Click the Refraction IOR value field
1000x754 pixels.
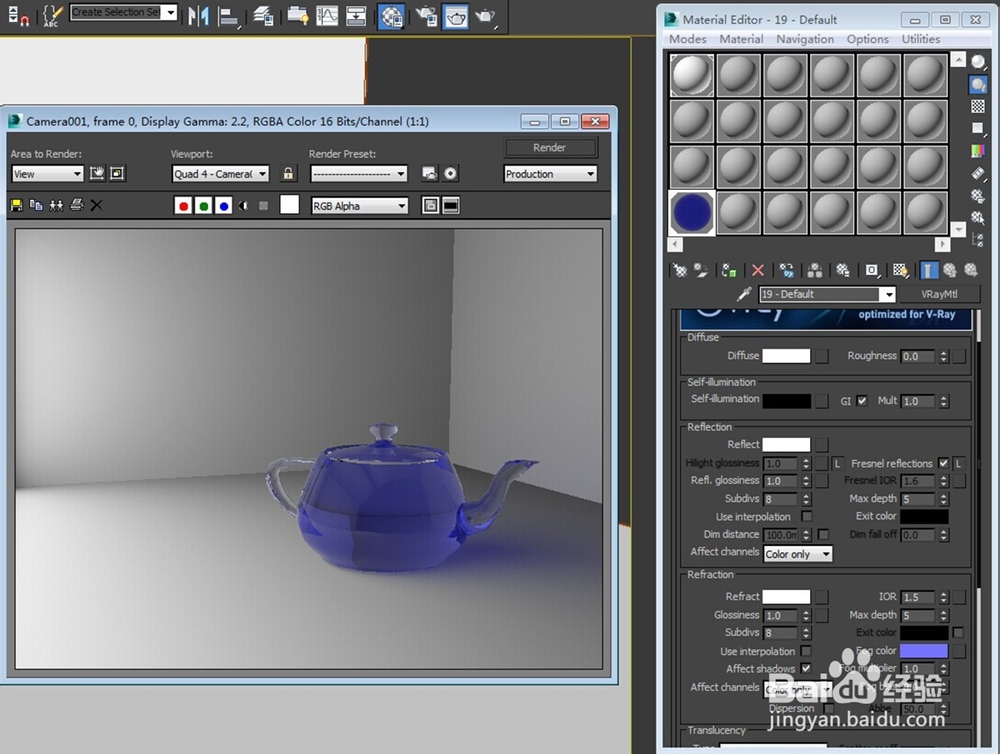pyautogui.click(x=918, y=597)
